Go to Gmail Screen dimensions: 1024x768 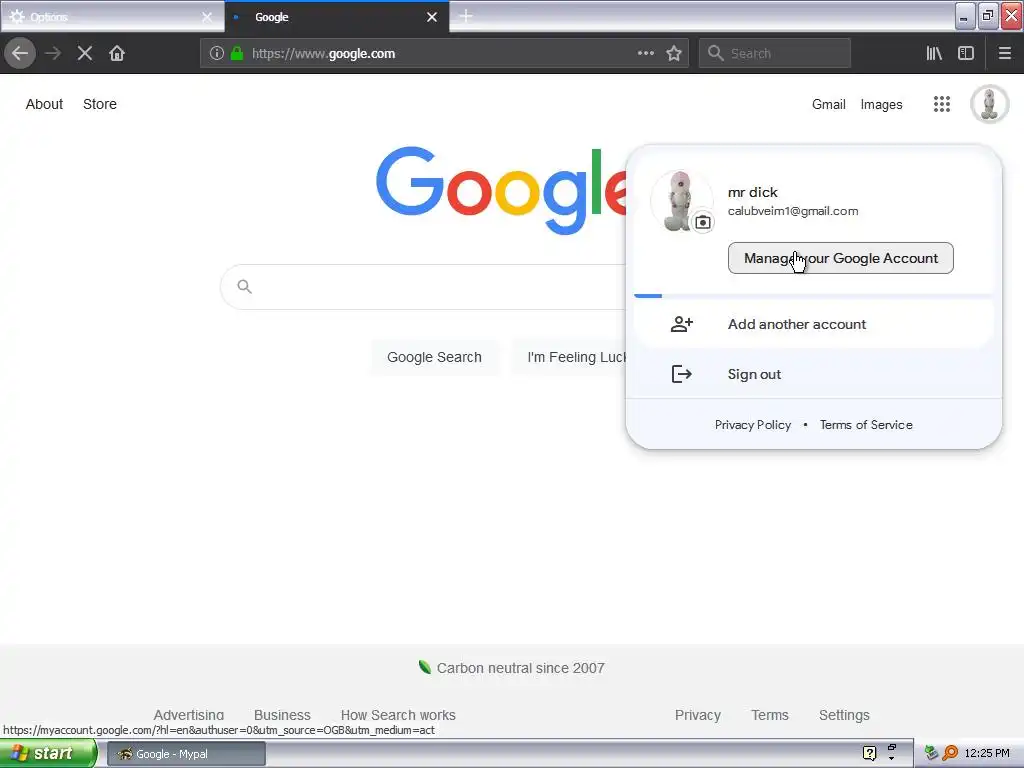(x=829, y=104)
